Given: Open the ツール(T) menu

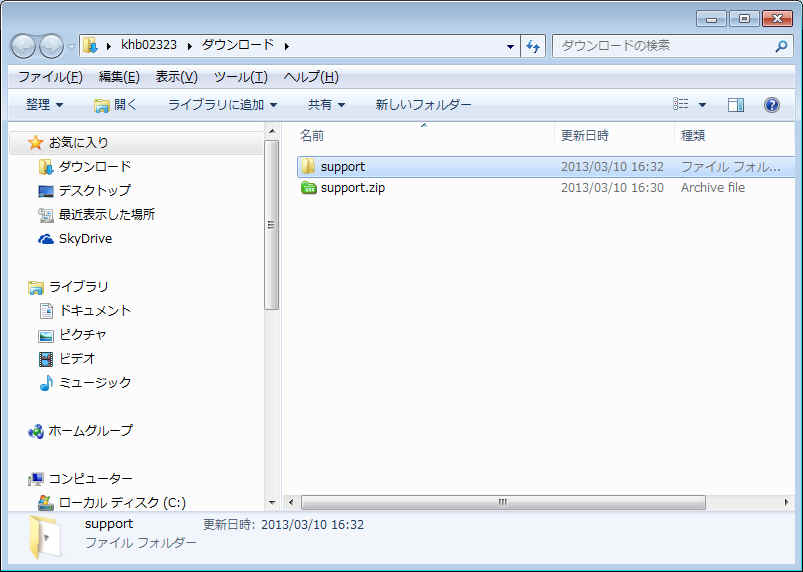Looking at the screenshot, I should coord(241,77).
